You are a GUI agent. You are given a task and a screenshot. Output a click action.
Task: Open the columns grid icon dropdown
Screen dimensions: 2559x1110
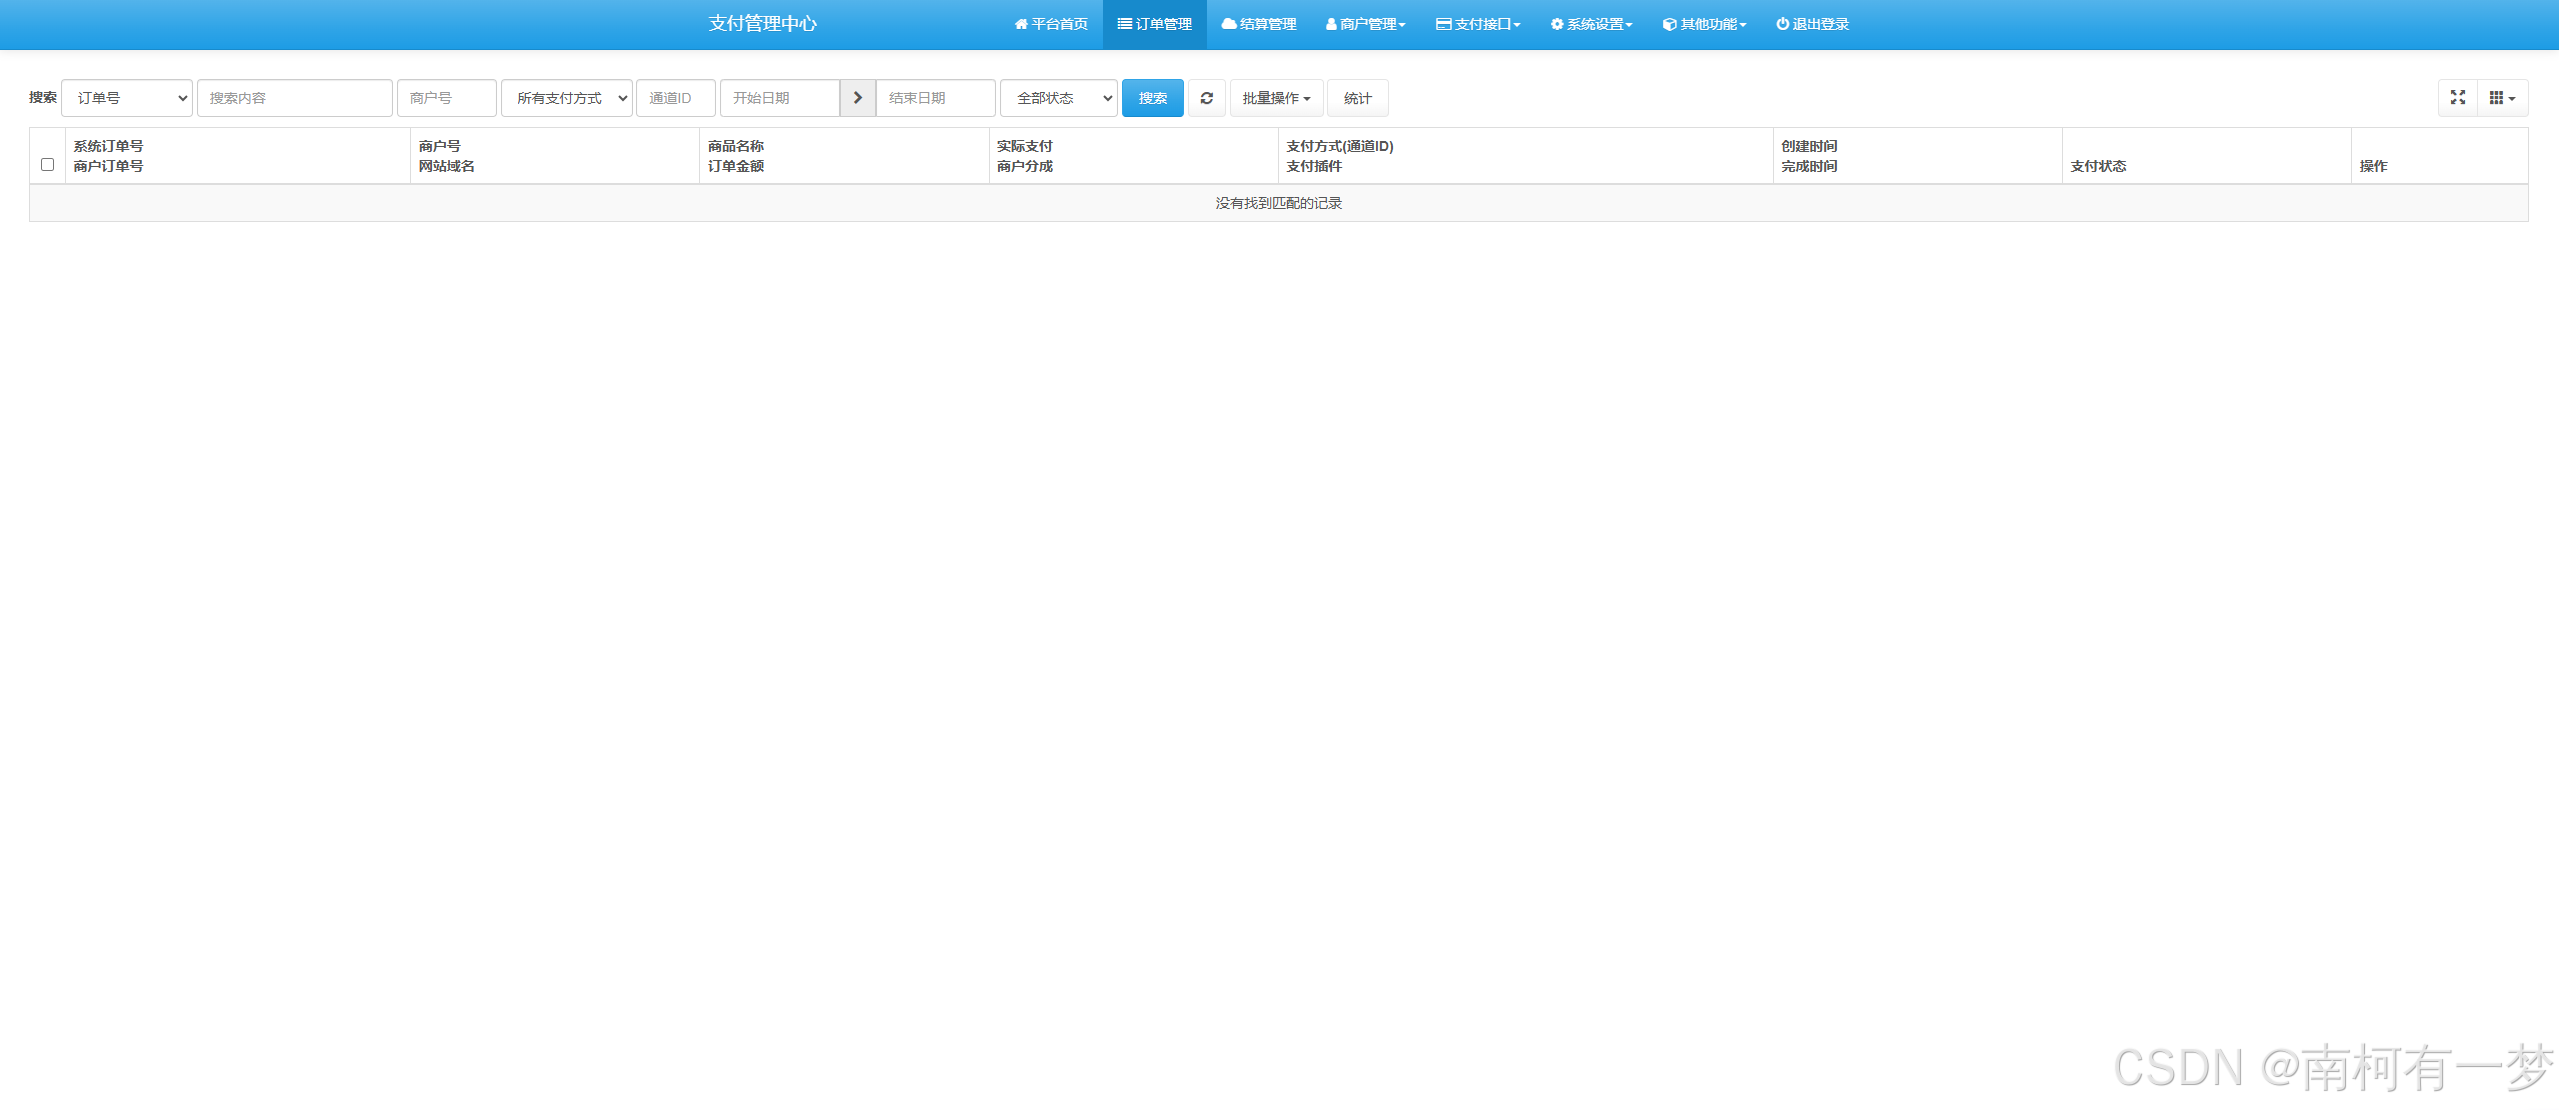click(2502, 98)
